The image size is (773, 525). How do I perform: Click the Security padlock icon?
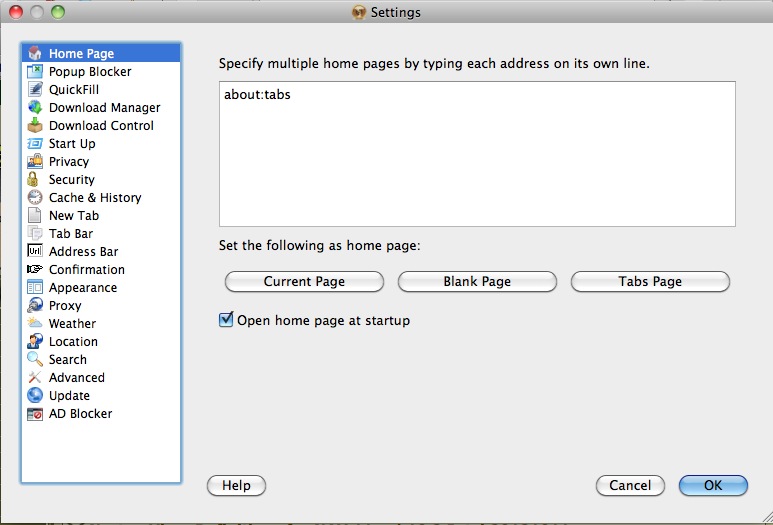tap(34, 180)
